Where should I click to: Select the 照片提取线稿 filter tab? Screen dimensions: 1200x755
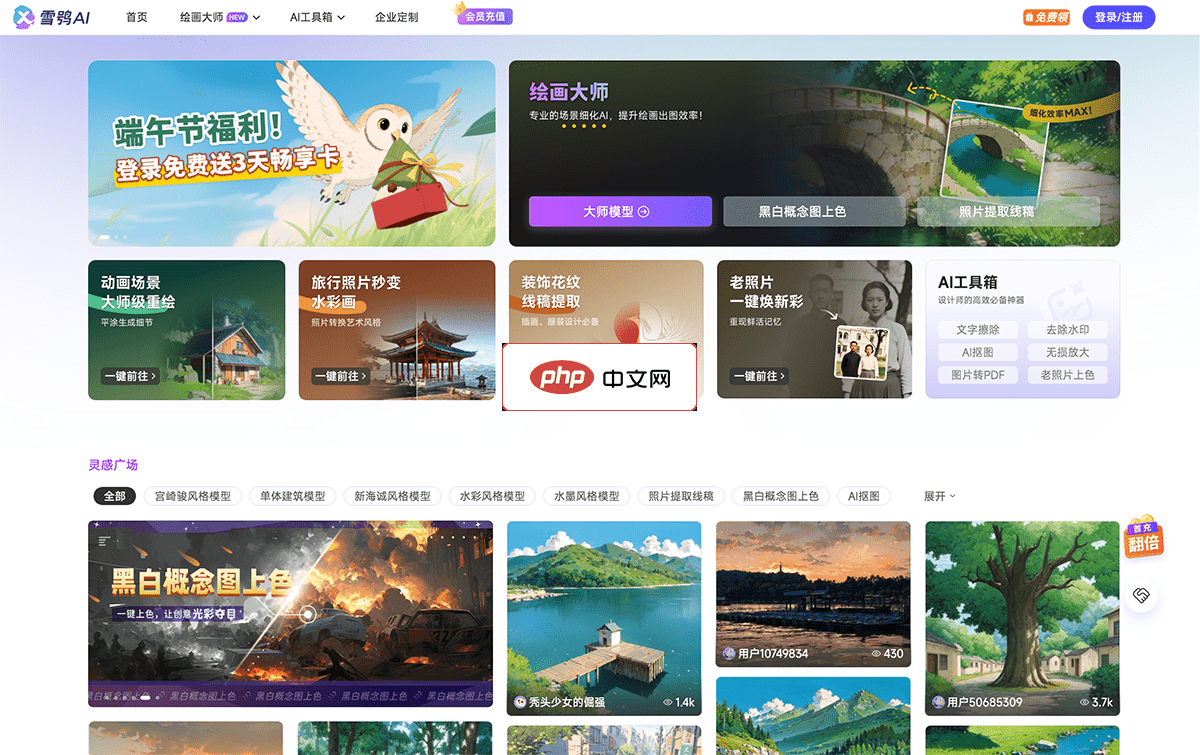681,496
